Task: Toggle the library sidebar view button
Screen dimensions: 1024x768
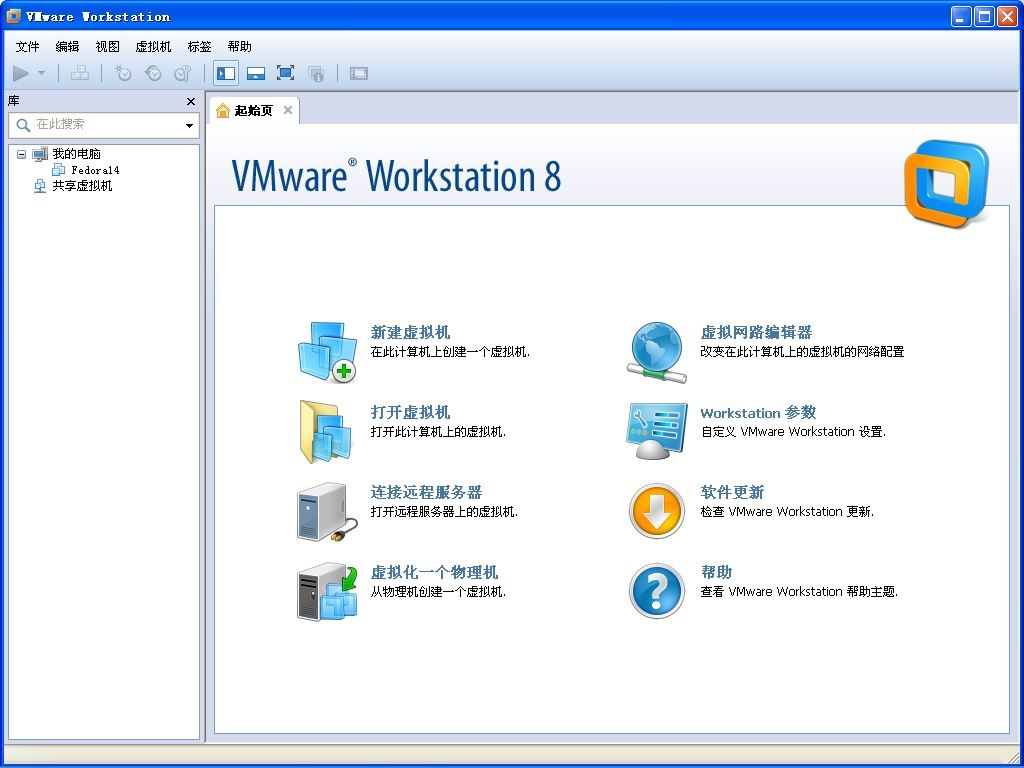Action: [226, 73]
